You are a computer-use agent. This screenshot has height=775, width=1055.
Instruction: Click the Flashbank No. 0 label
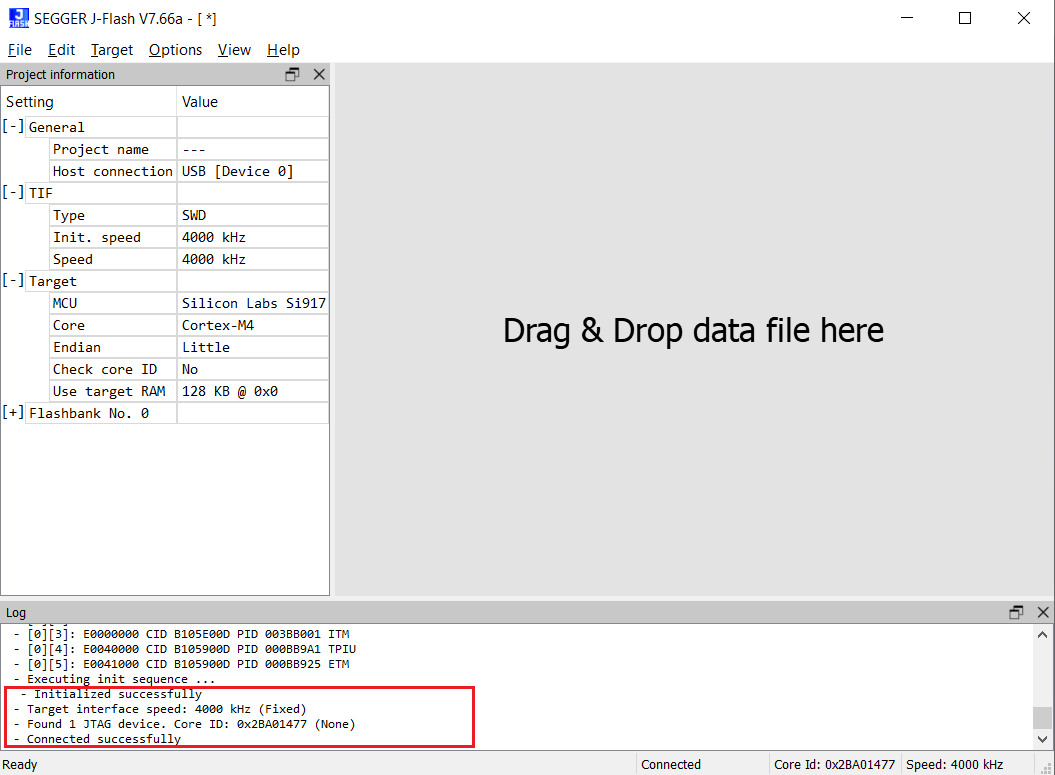[x=89, y=413]
